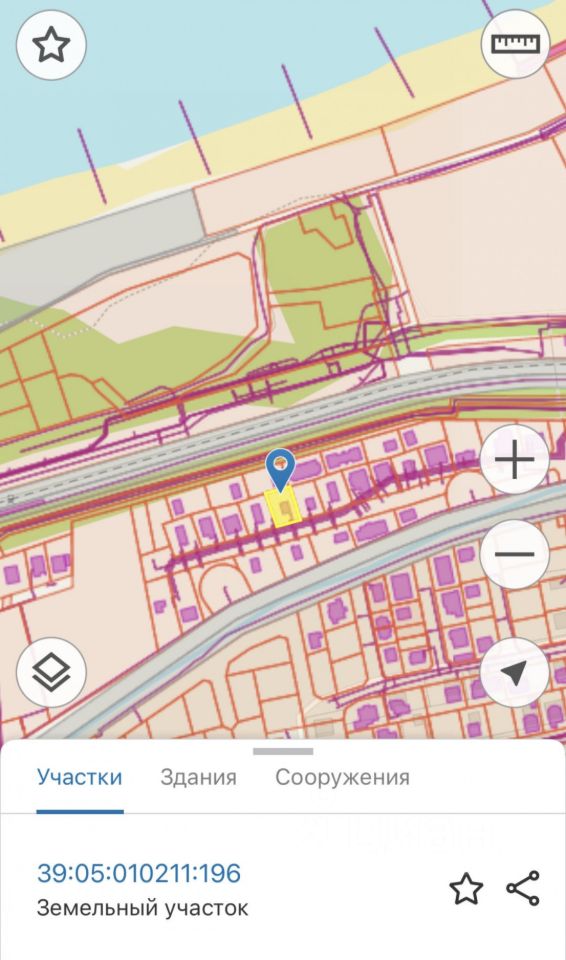
Task: Switch to the Сооружения tab
Action: 342,777
